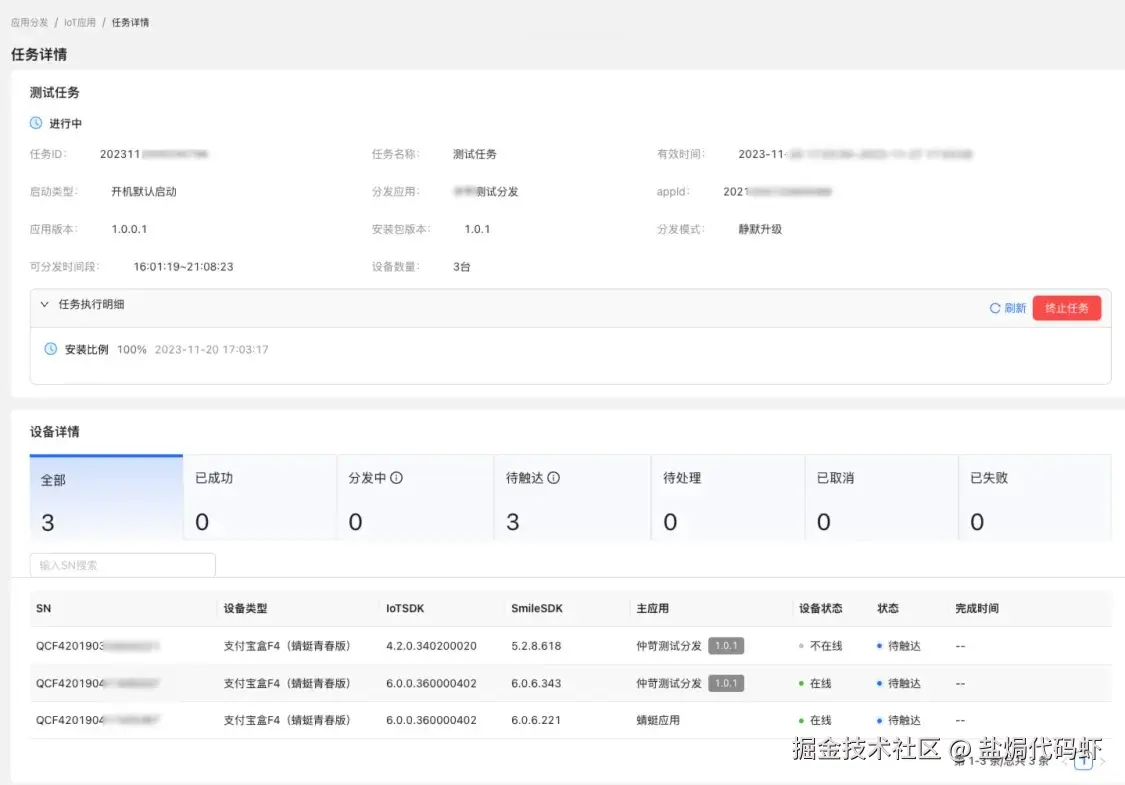The width and height of the screenshot is (1125, 785).
Task: Click the 完成时间 column header
Action: pyautogui.click(x=977, y=608)
